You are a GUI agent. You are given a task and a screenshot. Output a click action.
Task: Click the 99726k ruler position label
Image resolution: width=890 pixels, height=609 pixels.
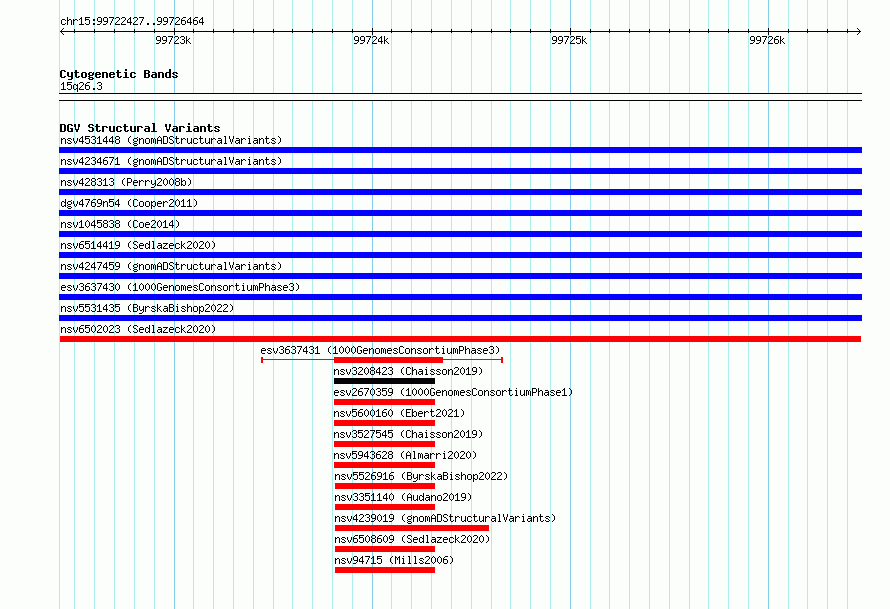767,40
